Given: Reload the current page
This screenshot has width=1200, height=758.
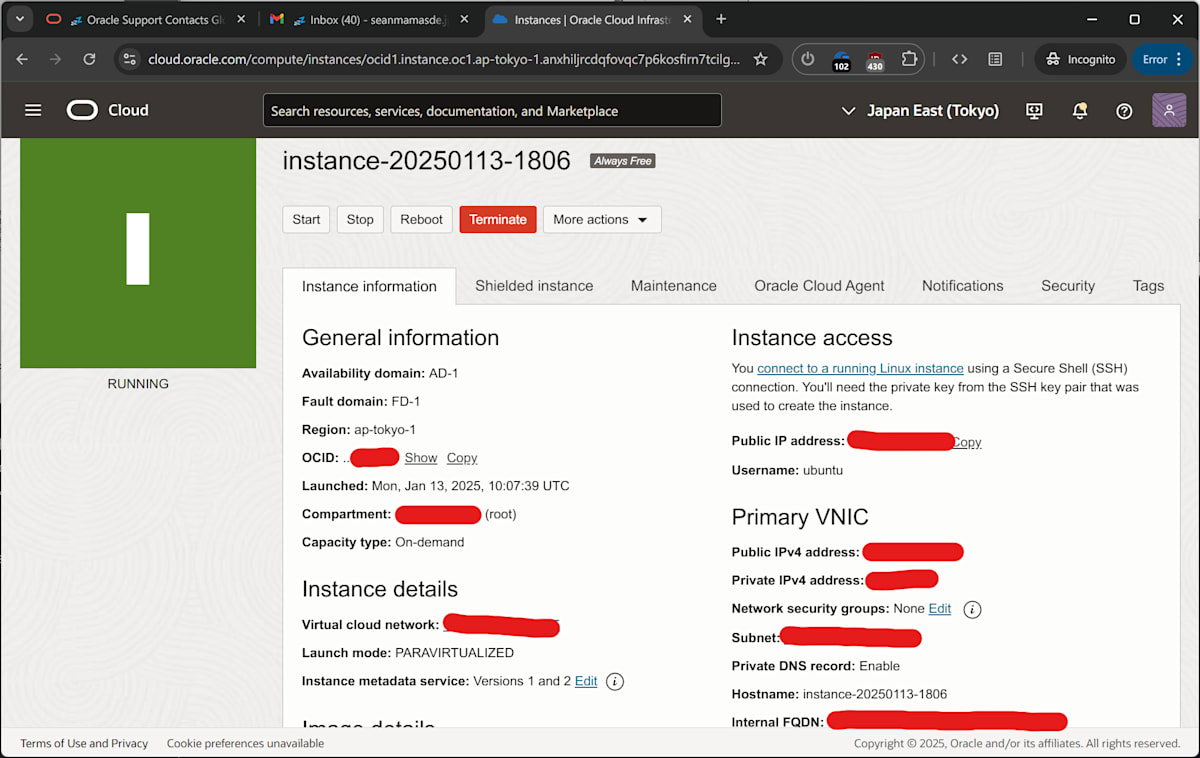Looking at the screenshot, I should [x=89, y=59].
